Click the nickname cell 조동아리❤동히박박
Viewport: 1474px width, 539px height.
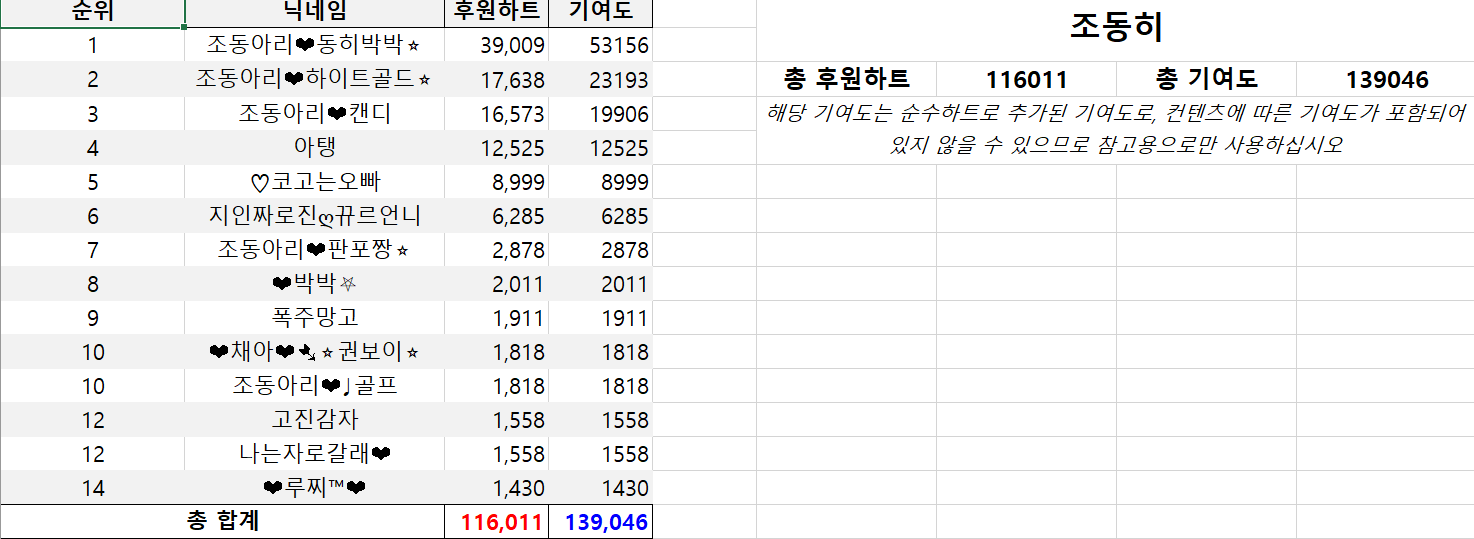(315, 45)
